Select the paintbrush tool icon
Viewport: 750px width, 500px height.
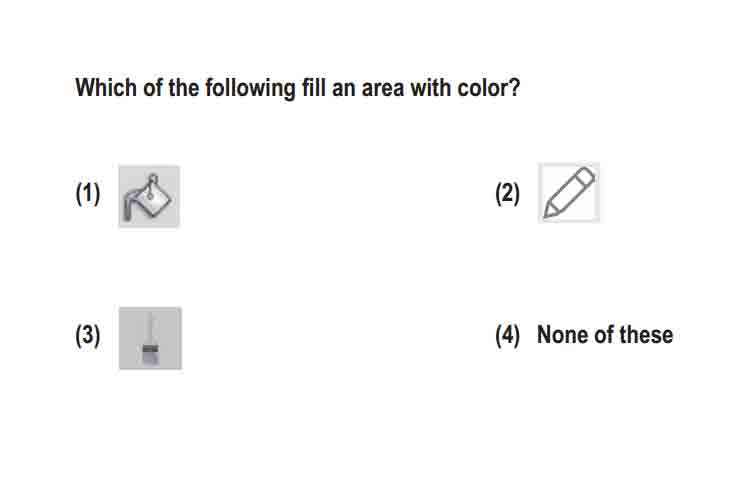[150, 338]
